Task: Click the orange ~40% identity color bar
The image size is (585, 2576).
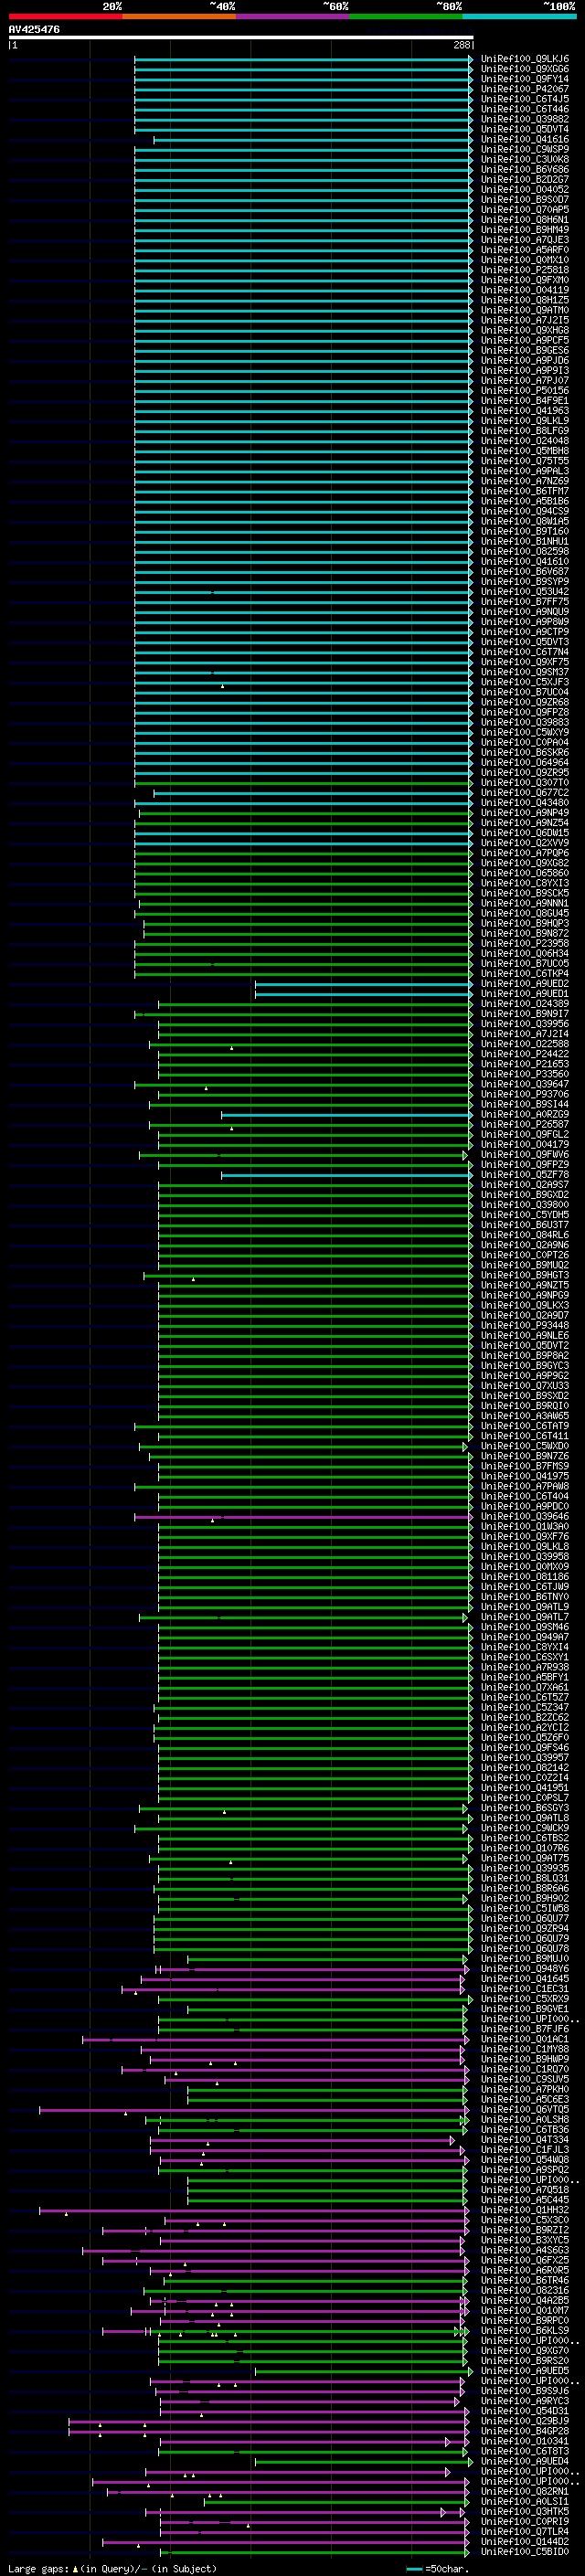Action: 179,16
